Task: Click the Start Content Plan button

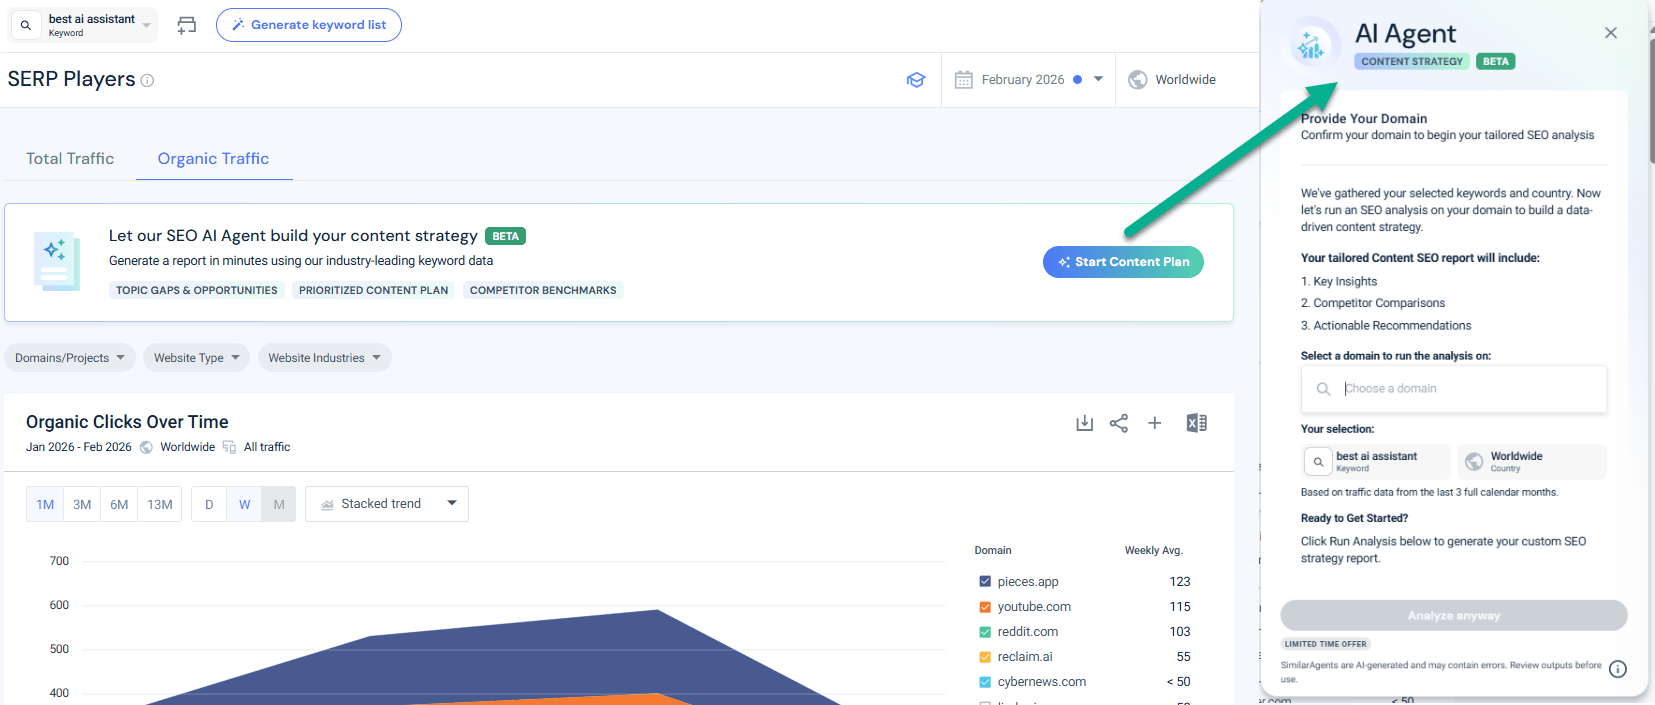Action: pos(1123,262)
